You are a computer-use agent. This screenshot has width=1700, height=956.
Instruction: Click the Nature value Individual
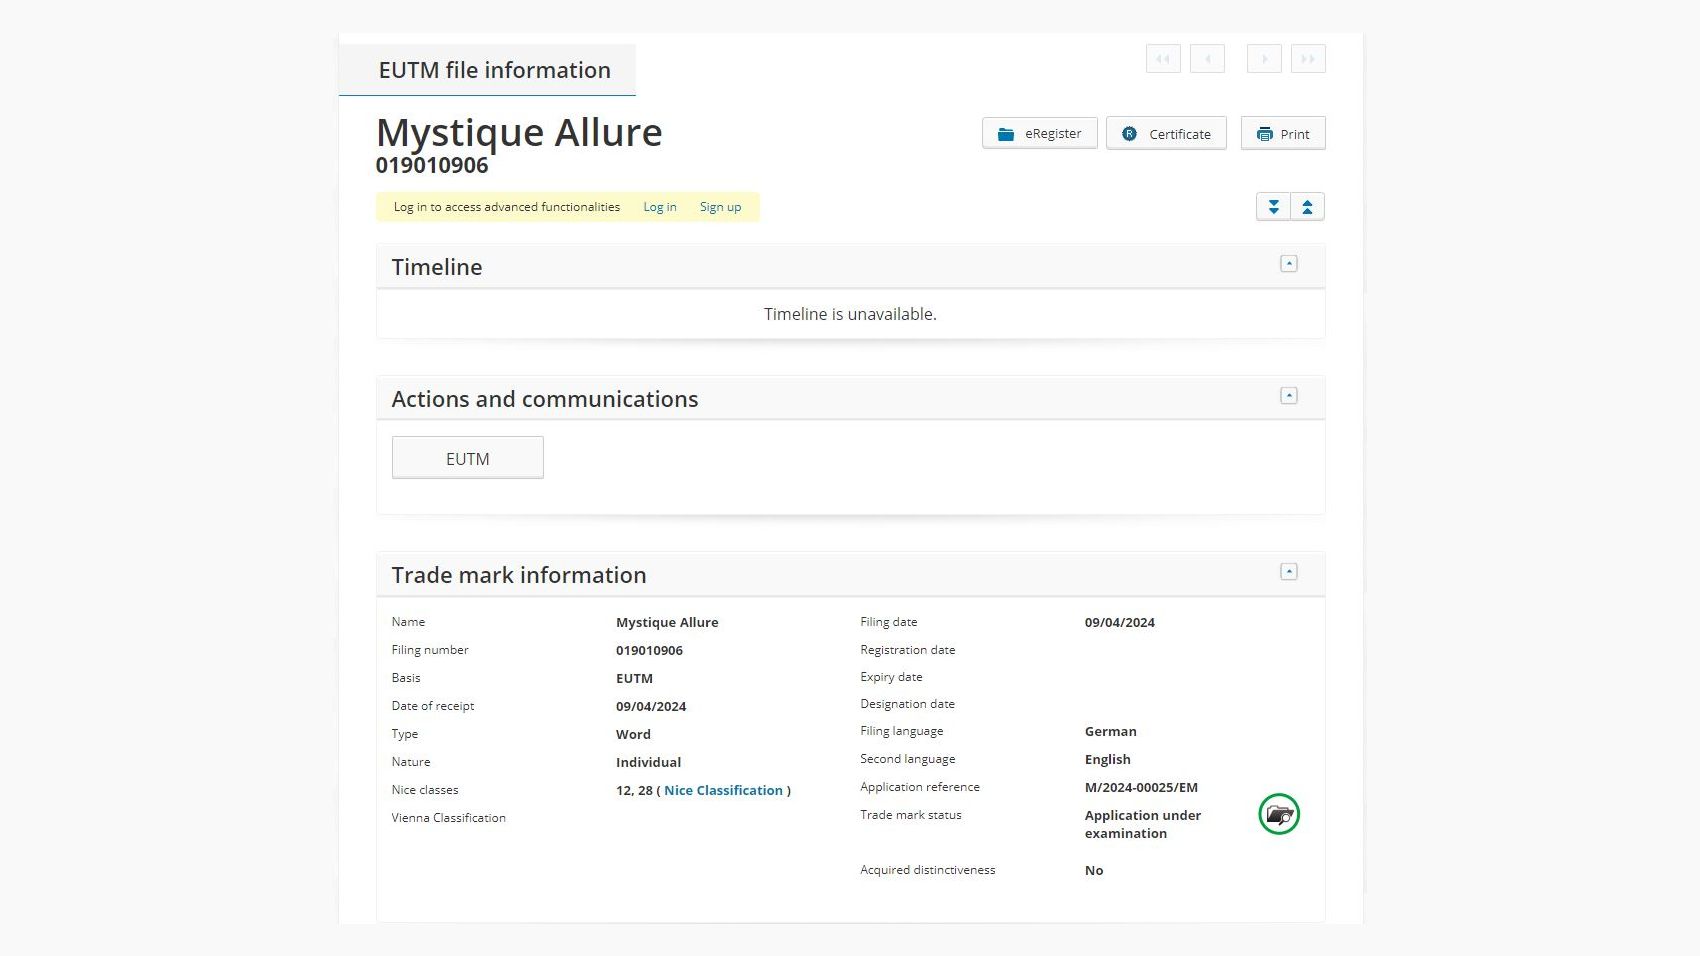648,762
